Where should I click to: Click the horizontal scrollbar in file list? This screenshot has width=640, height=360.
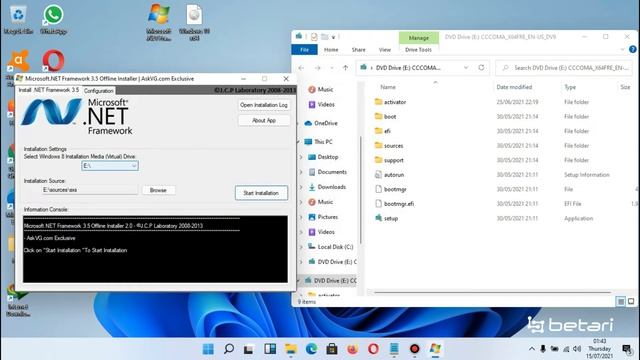coord(492,292)
